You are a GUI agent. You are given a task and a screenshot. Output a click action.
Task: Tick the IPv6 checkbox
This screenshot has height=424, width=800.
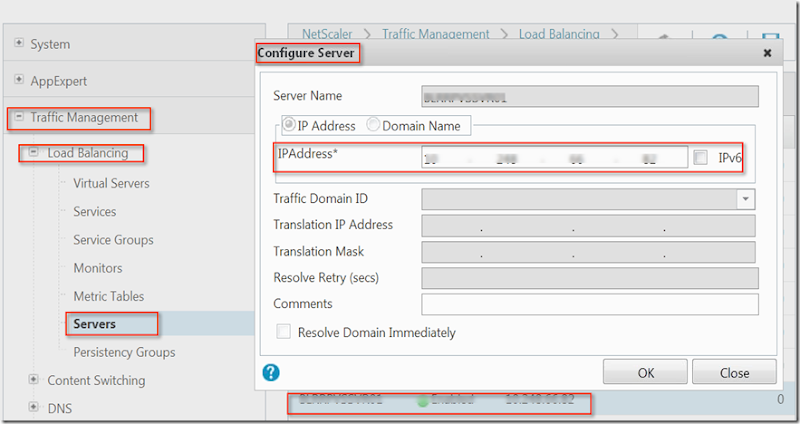pyautogui.click(x=701, y=157)
